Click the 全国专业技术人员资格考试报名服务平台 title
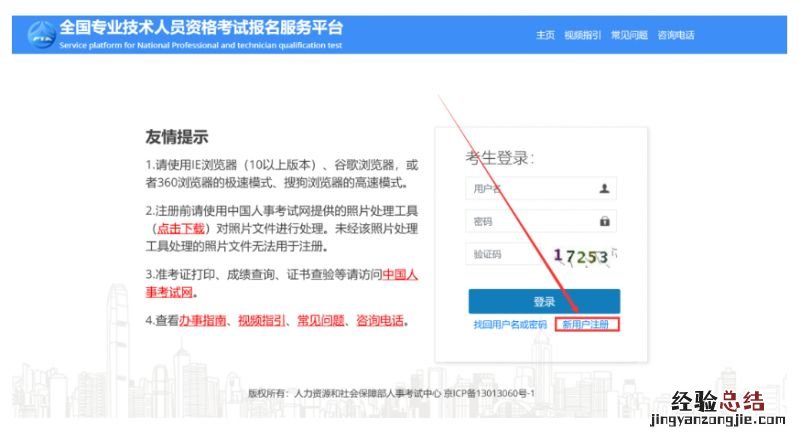 [201, 28]
